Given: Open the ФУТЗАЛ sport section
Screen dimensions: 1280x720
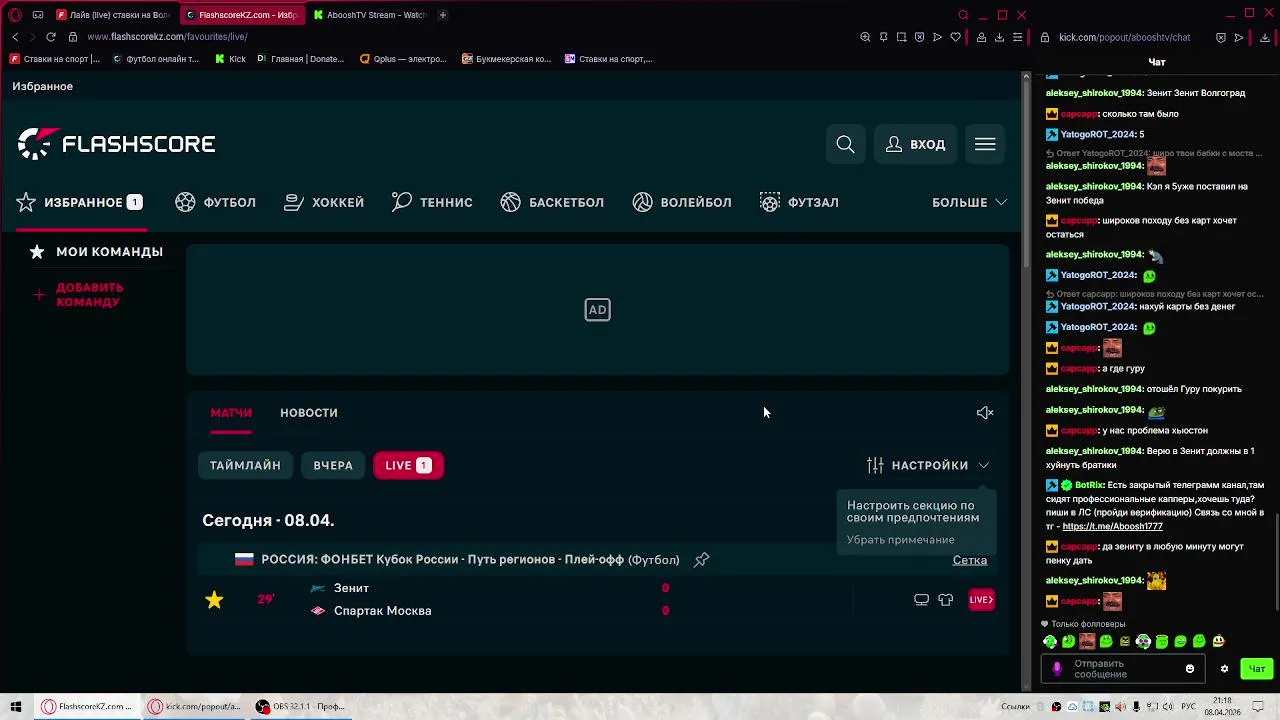Looking at the screenshot, I should click(x=799, y=202).
